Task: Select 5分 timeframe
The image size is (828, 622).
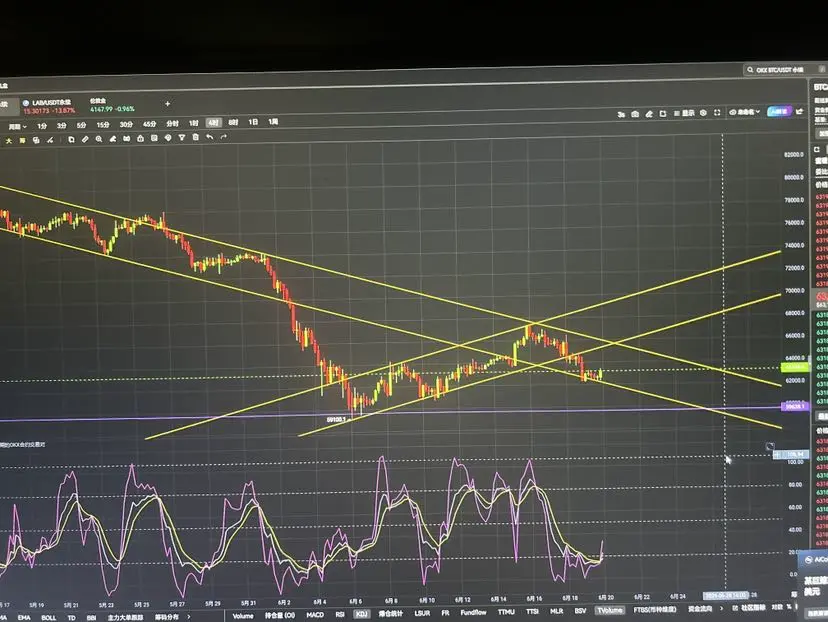Action: point(81,126)
